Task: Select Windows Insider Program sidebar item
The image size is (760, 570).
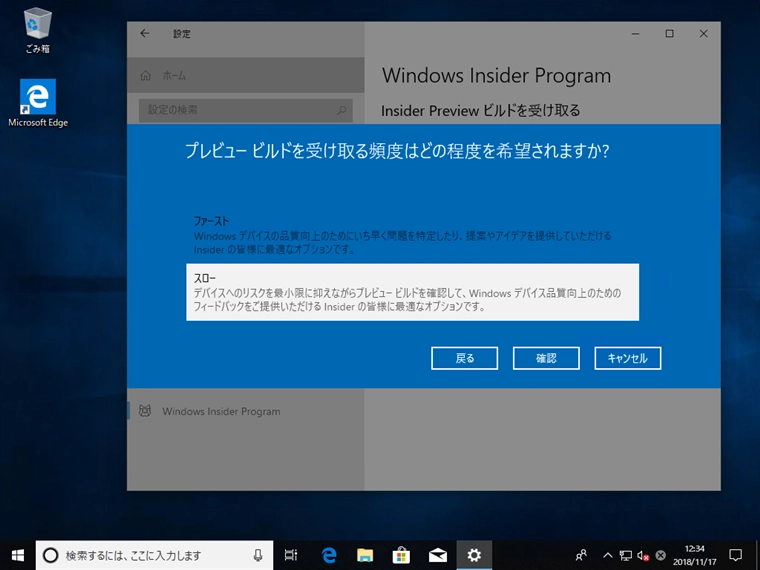Action: pyautogui.click(x=245, y=411)
